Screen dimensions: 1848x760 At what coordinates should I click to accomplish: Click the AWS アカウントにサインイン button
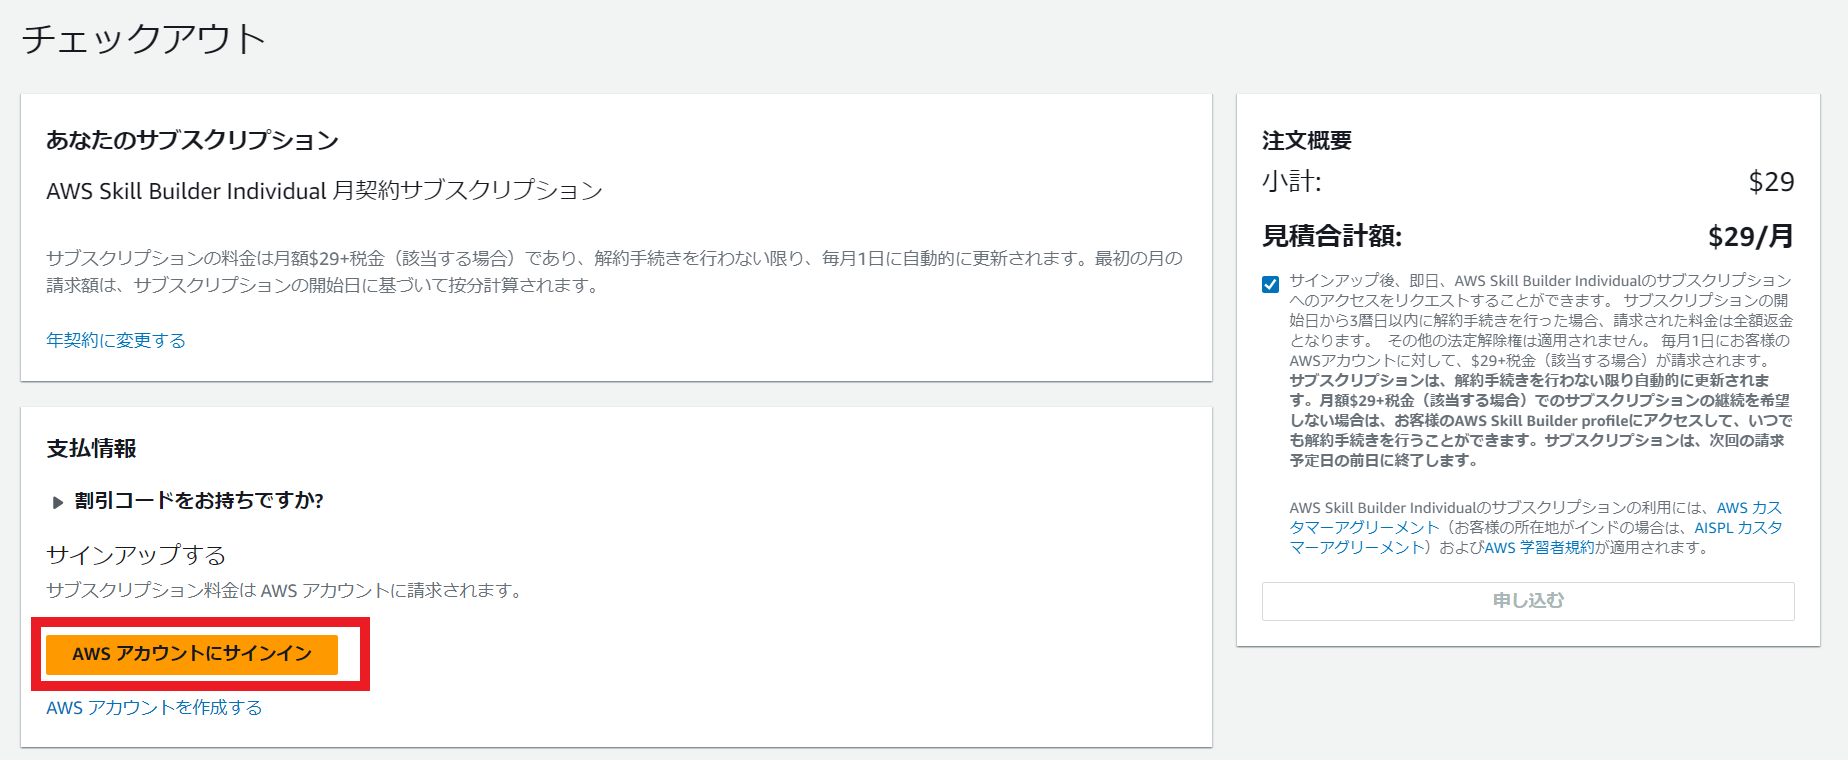(192, 654)
